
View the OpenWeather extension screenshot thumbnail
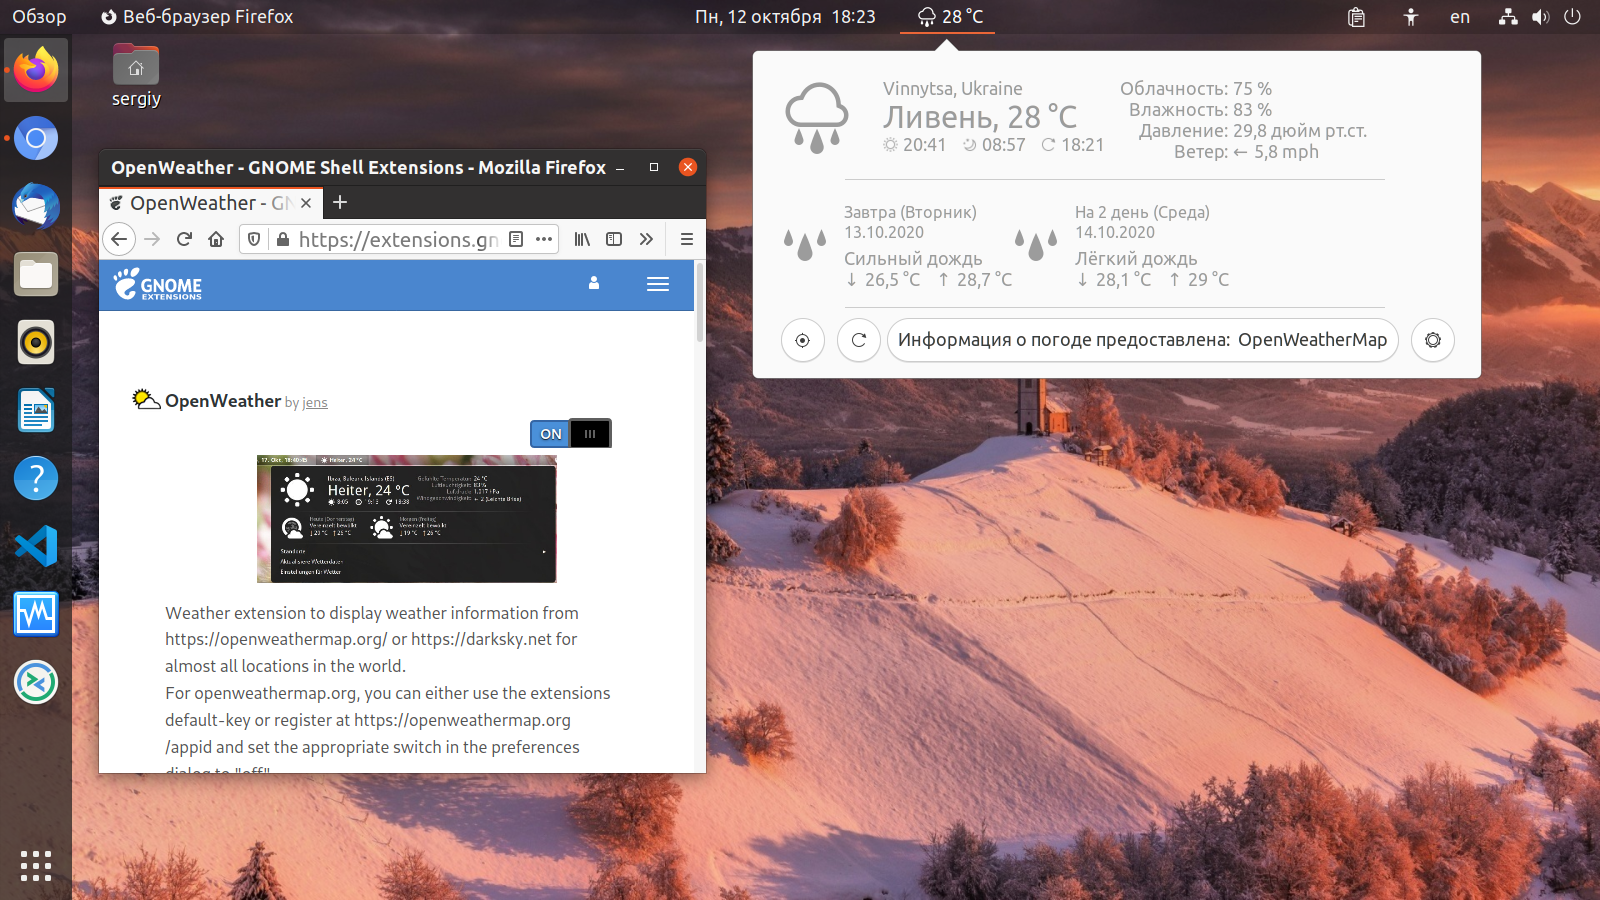(x=406, y=519)
